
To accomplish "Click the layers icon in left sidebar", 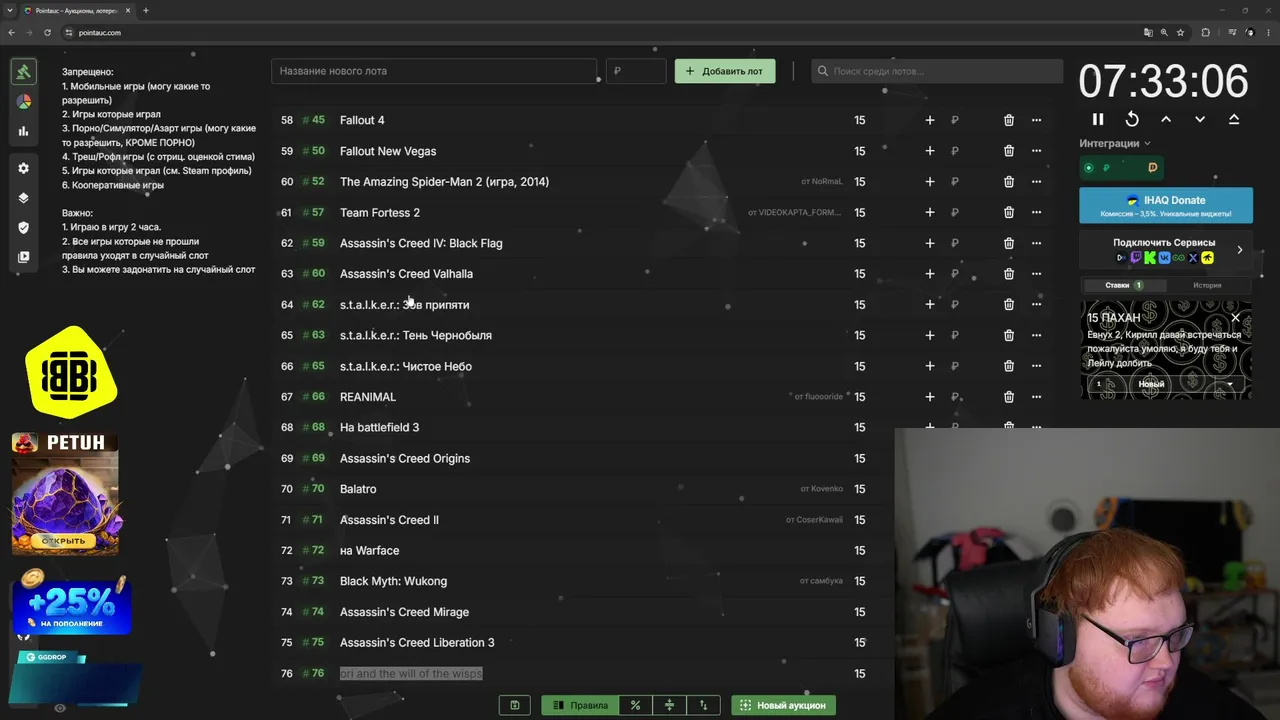I will tap(24, 198).
